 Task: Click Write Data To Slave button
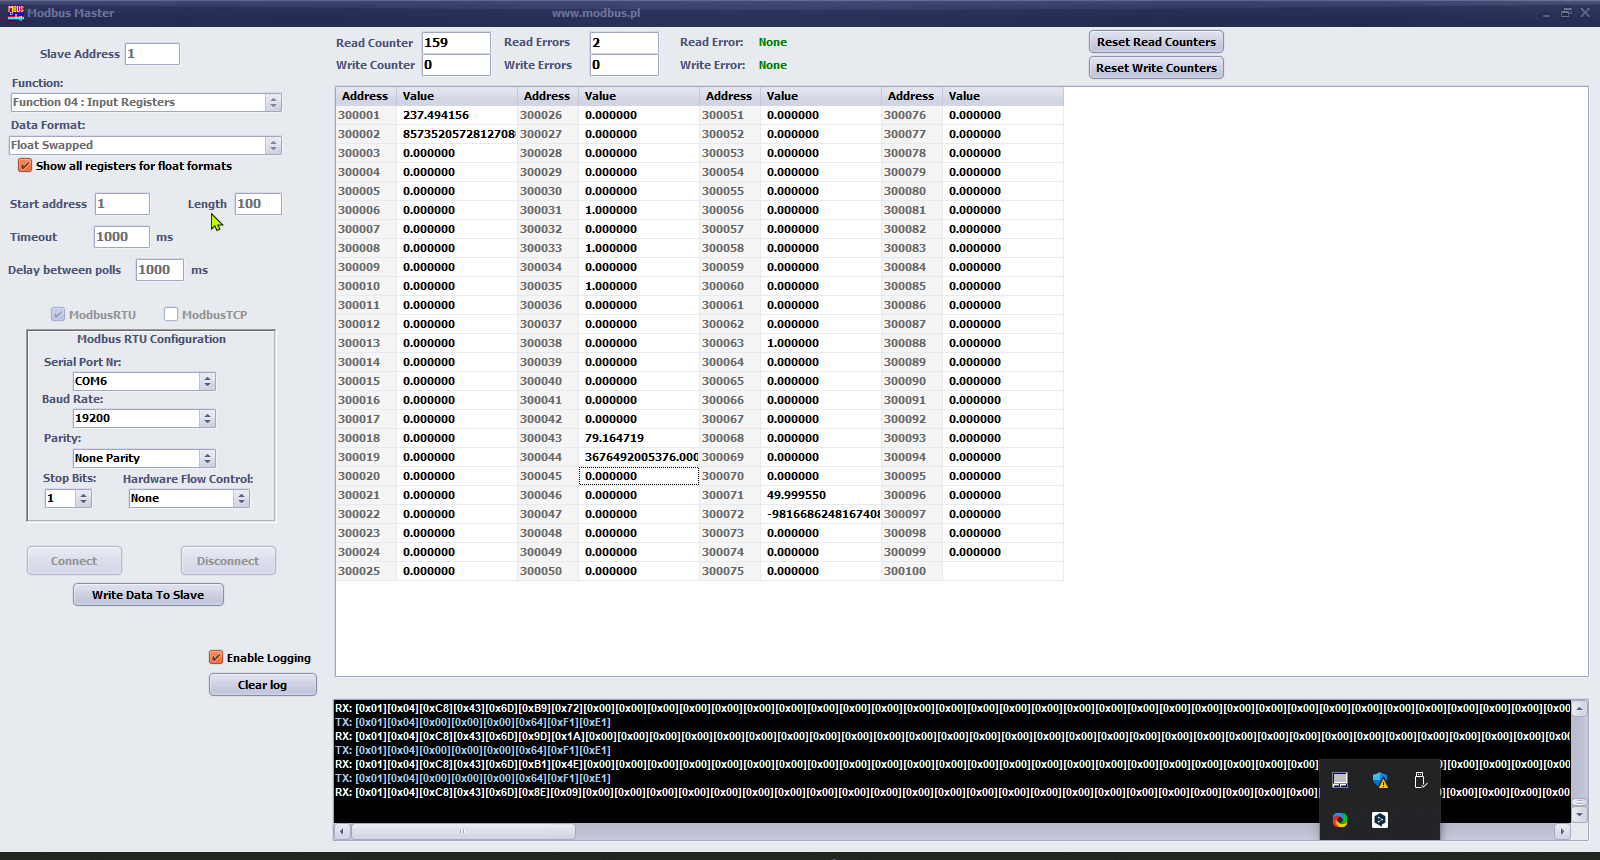[x=148, y=595]
